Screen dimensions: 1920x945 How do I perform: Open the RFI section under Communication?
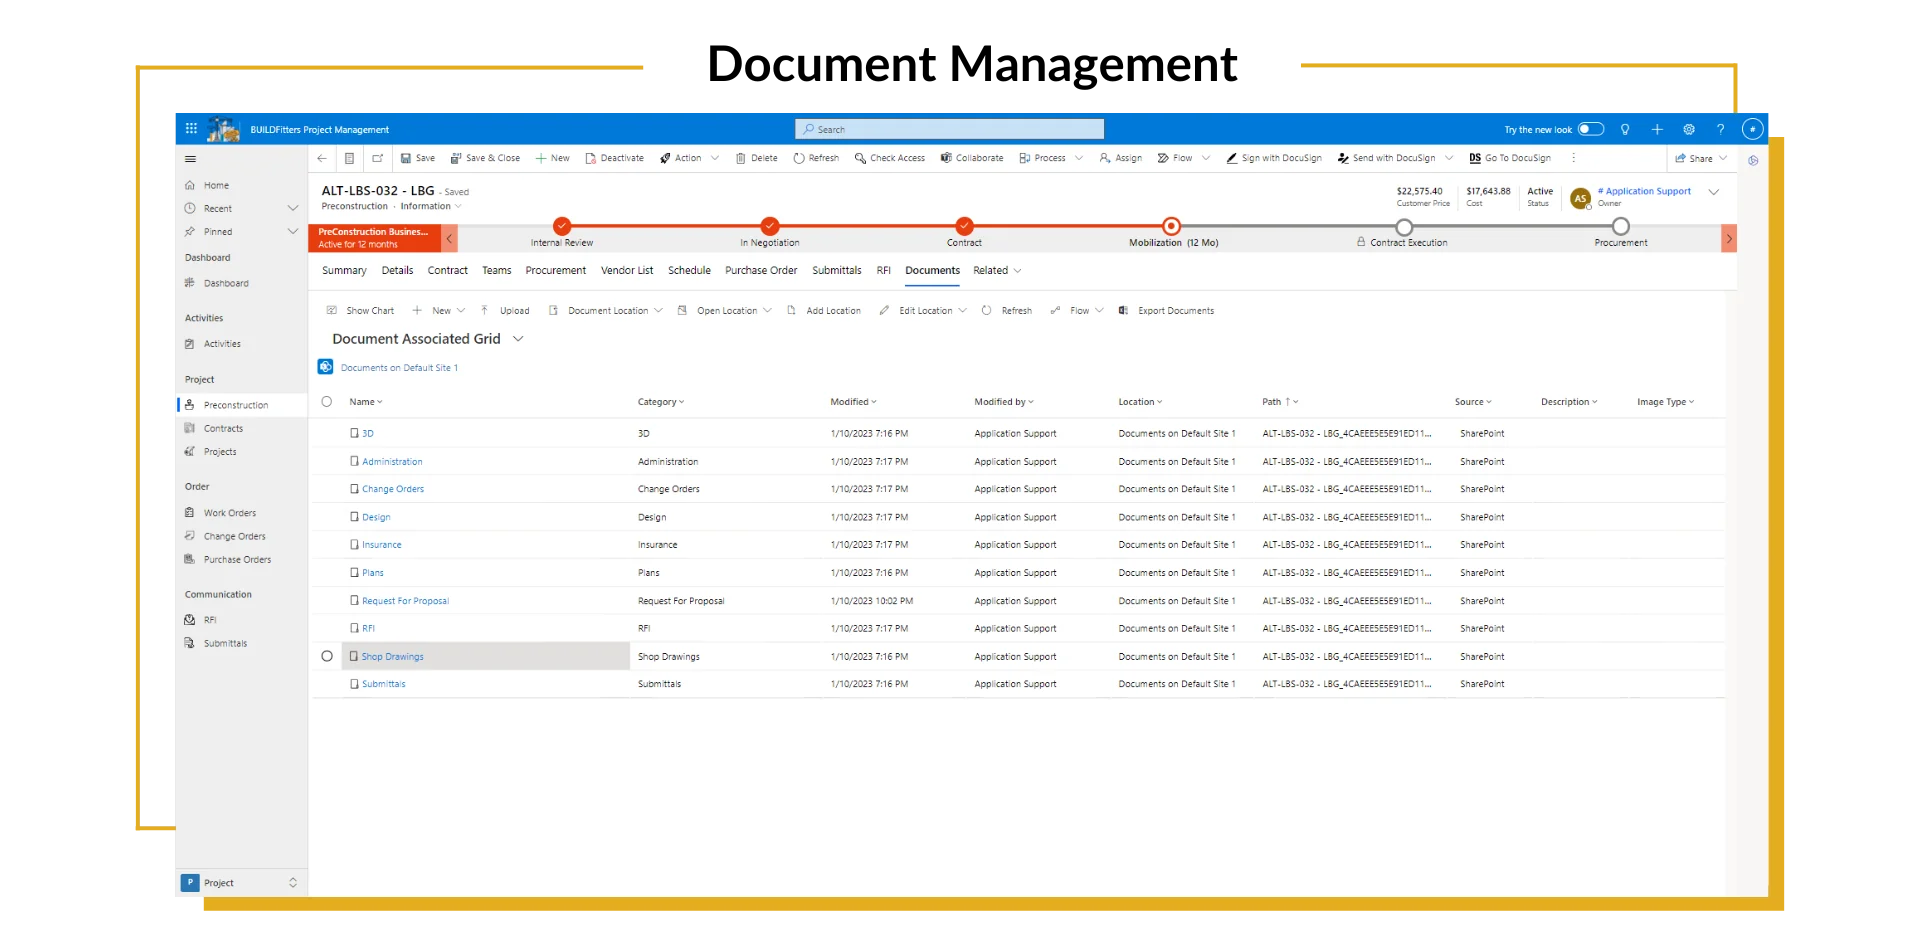(210, 619)
